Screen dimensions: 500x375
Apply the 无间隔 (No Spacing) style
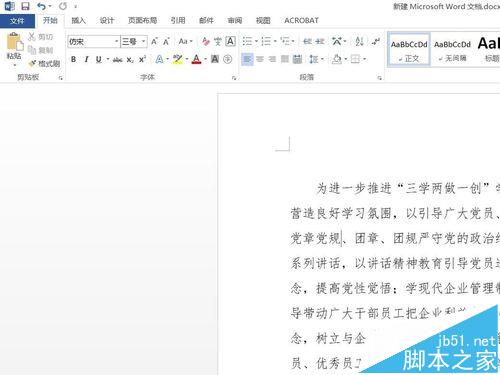pyautogui.click(x=452, y=50)
